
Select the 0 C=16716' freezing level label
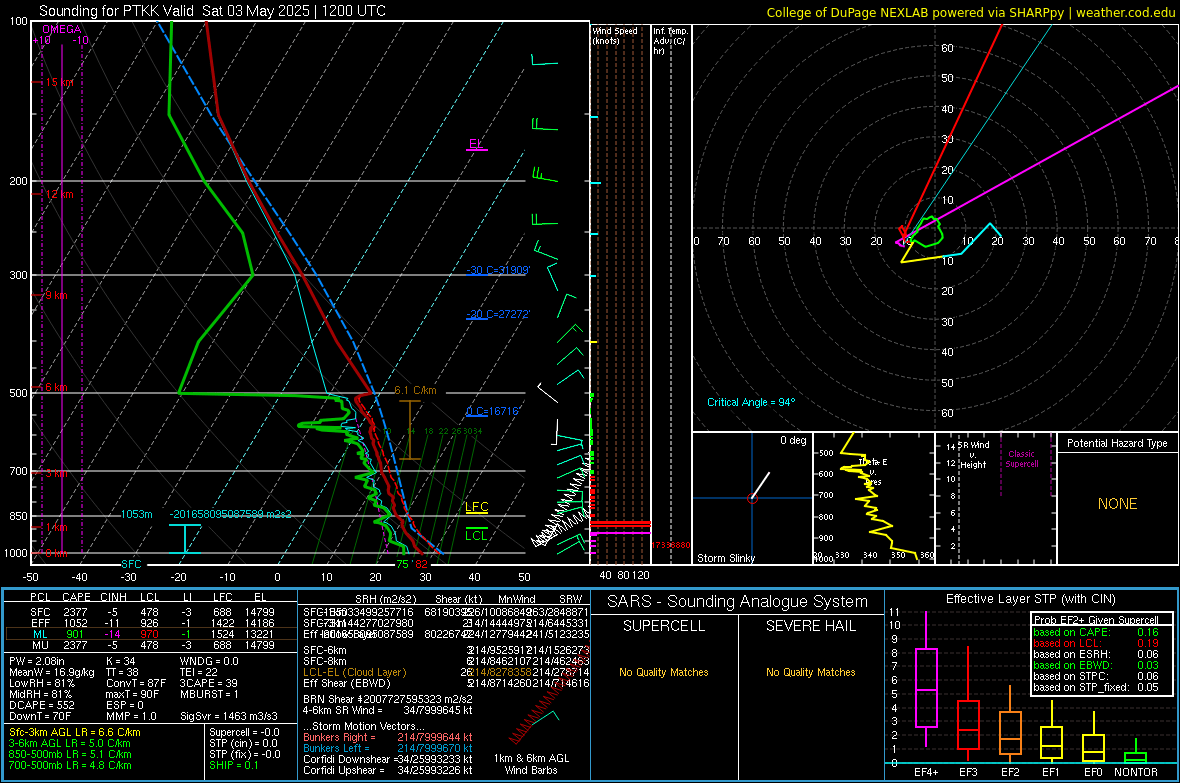pos(493,411)
